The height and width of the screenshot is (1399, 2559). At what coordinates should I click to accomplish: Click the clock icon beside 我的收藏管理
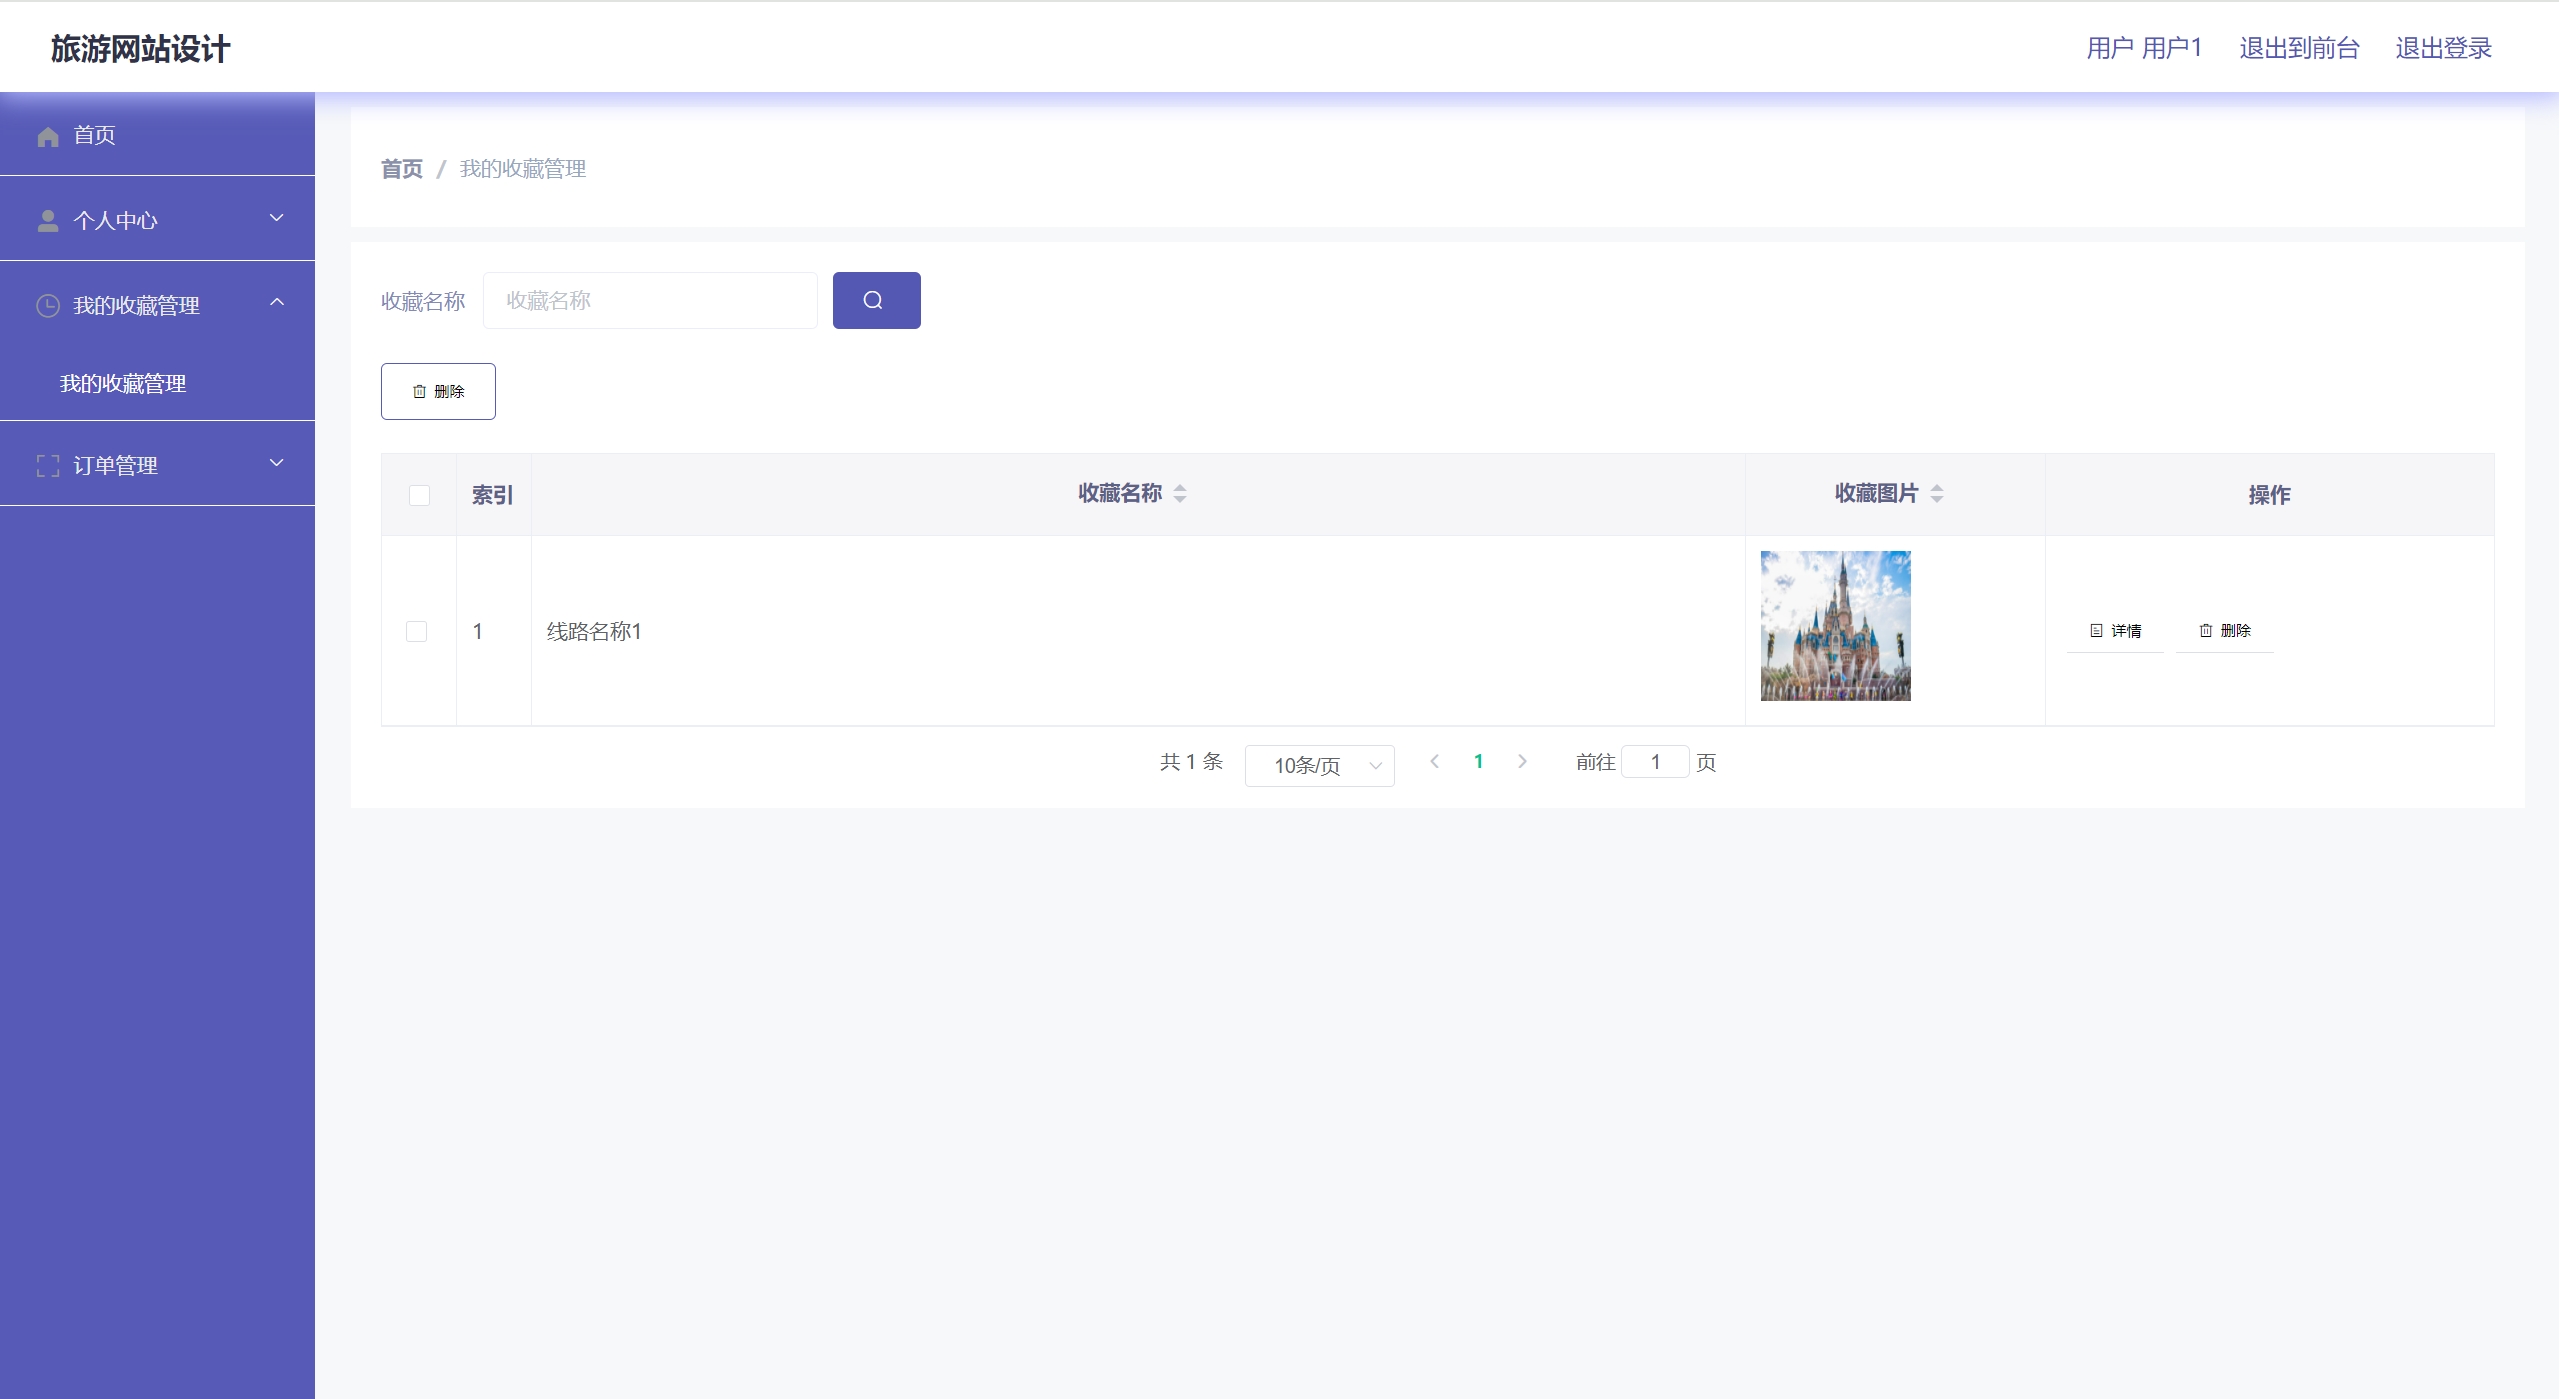(x=48, y=306)
